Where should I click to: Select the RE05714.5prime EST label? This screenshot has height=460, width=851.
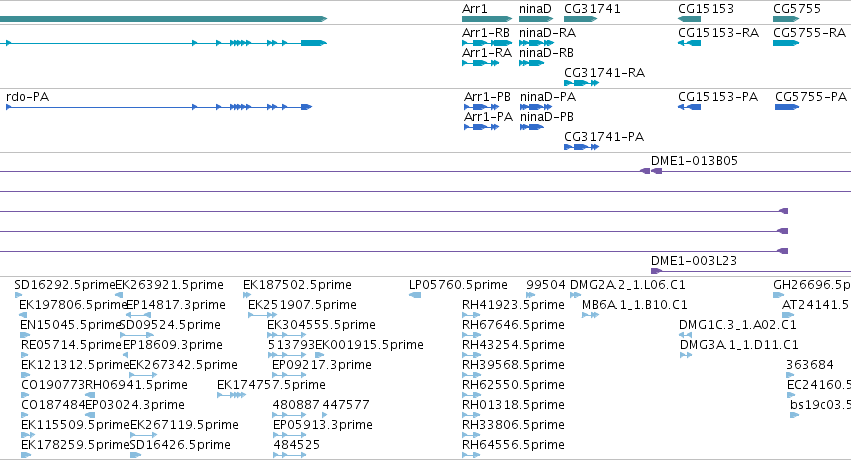click(x=71, y=345)
